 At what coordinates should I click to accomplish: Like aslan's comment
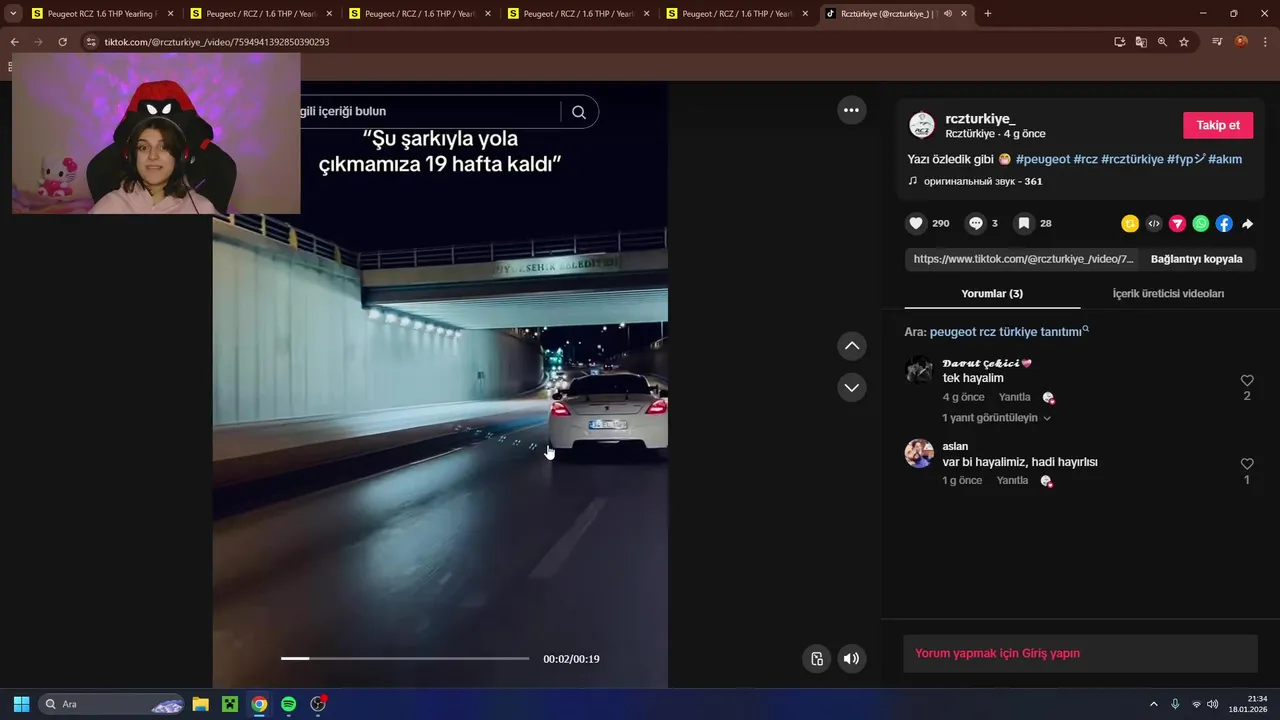[x=1247, y=464]
